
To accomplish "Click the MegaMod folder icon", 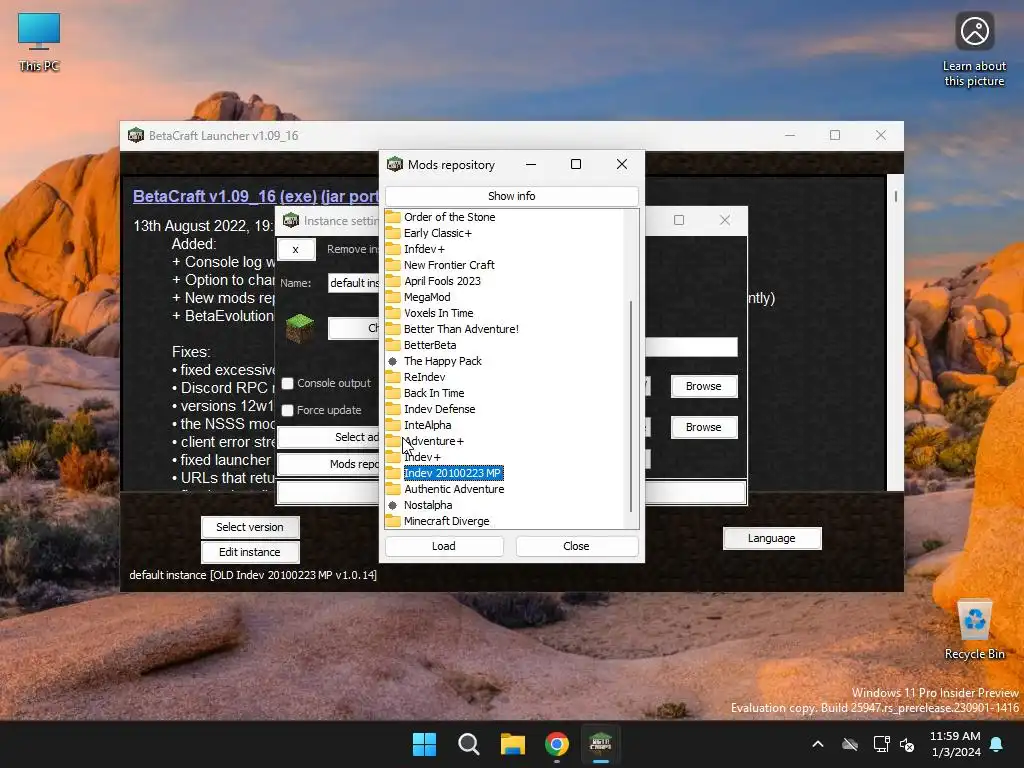I will coord(393,297).
